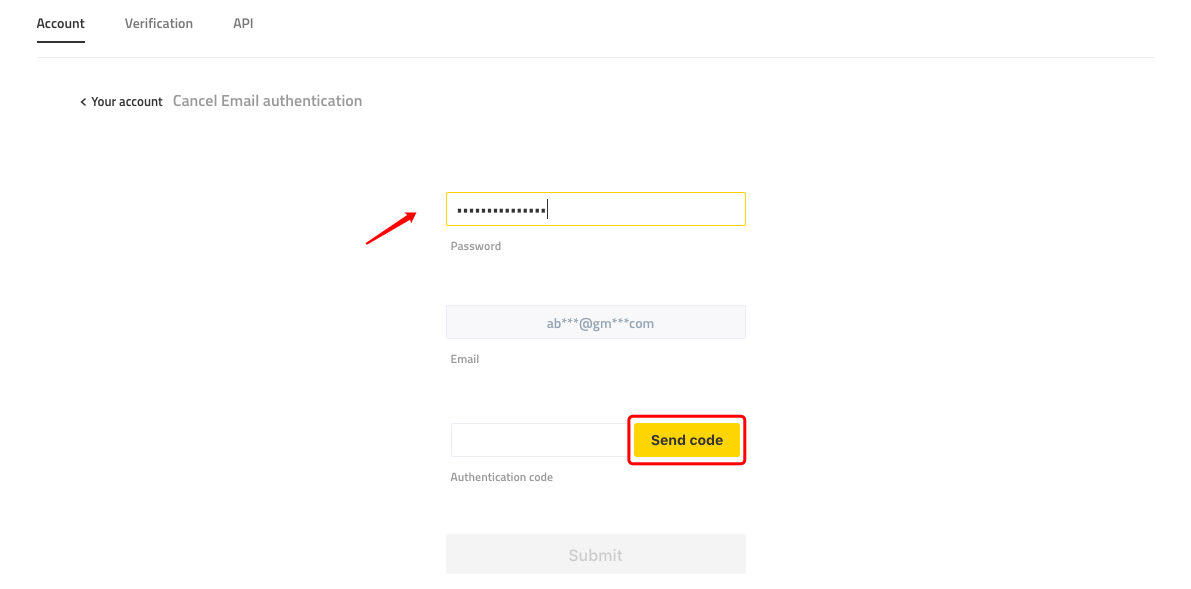The image size is (1191, 589).
Task: Click into the Authentication code field
Action: pos(540,440)
